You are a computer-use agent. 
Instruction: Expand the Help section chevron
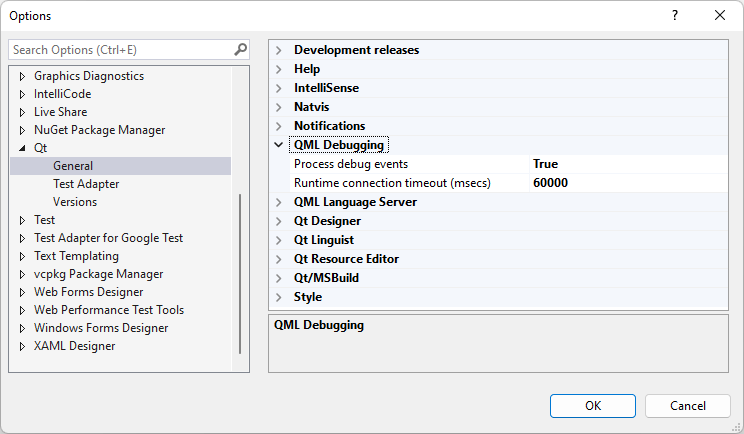click(x=279, y=69)
